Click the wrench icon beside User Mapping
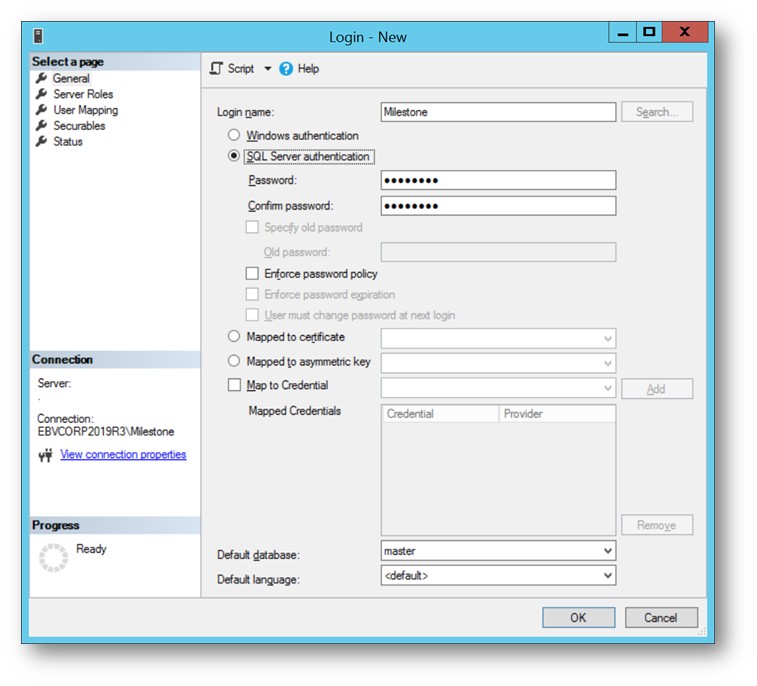Viewport: 757px width, 686px height. tap(41, 110)
